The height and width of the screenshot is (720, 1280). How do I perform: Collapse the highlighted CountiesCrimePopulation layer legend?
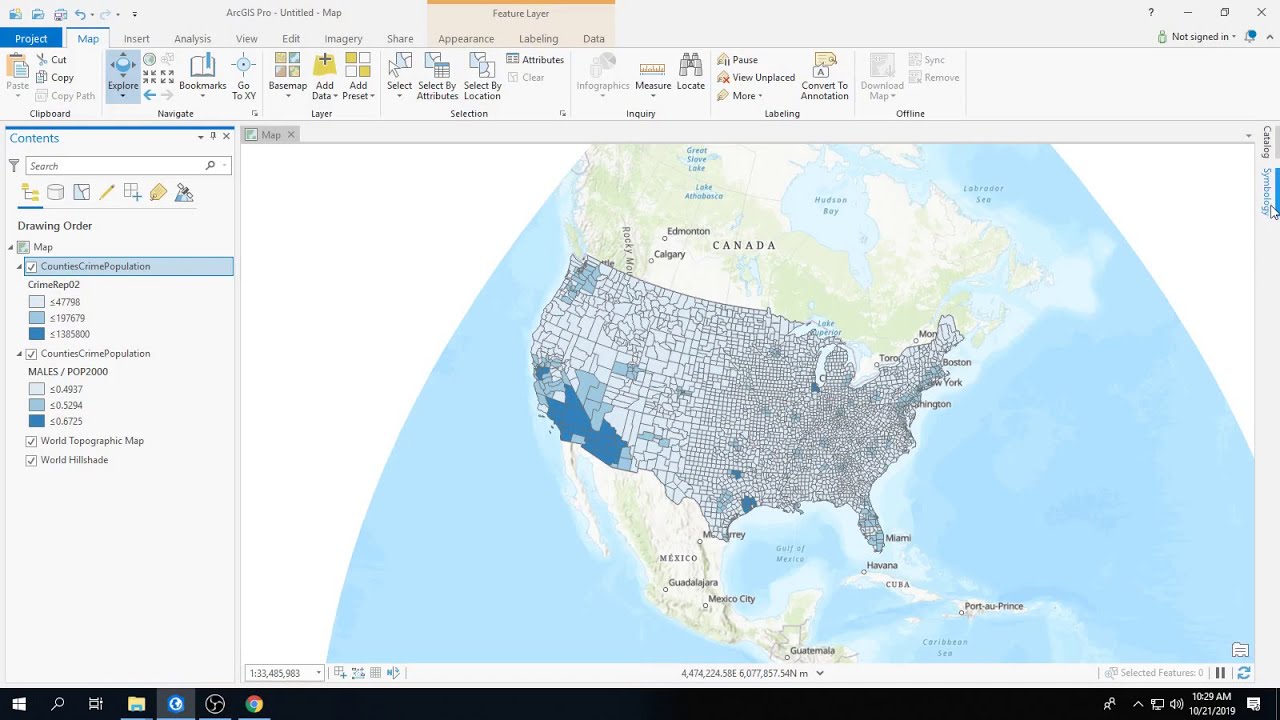[x=19, y=267]
